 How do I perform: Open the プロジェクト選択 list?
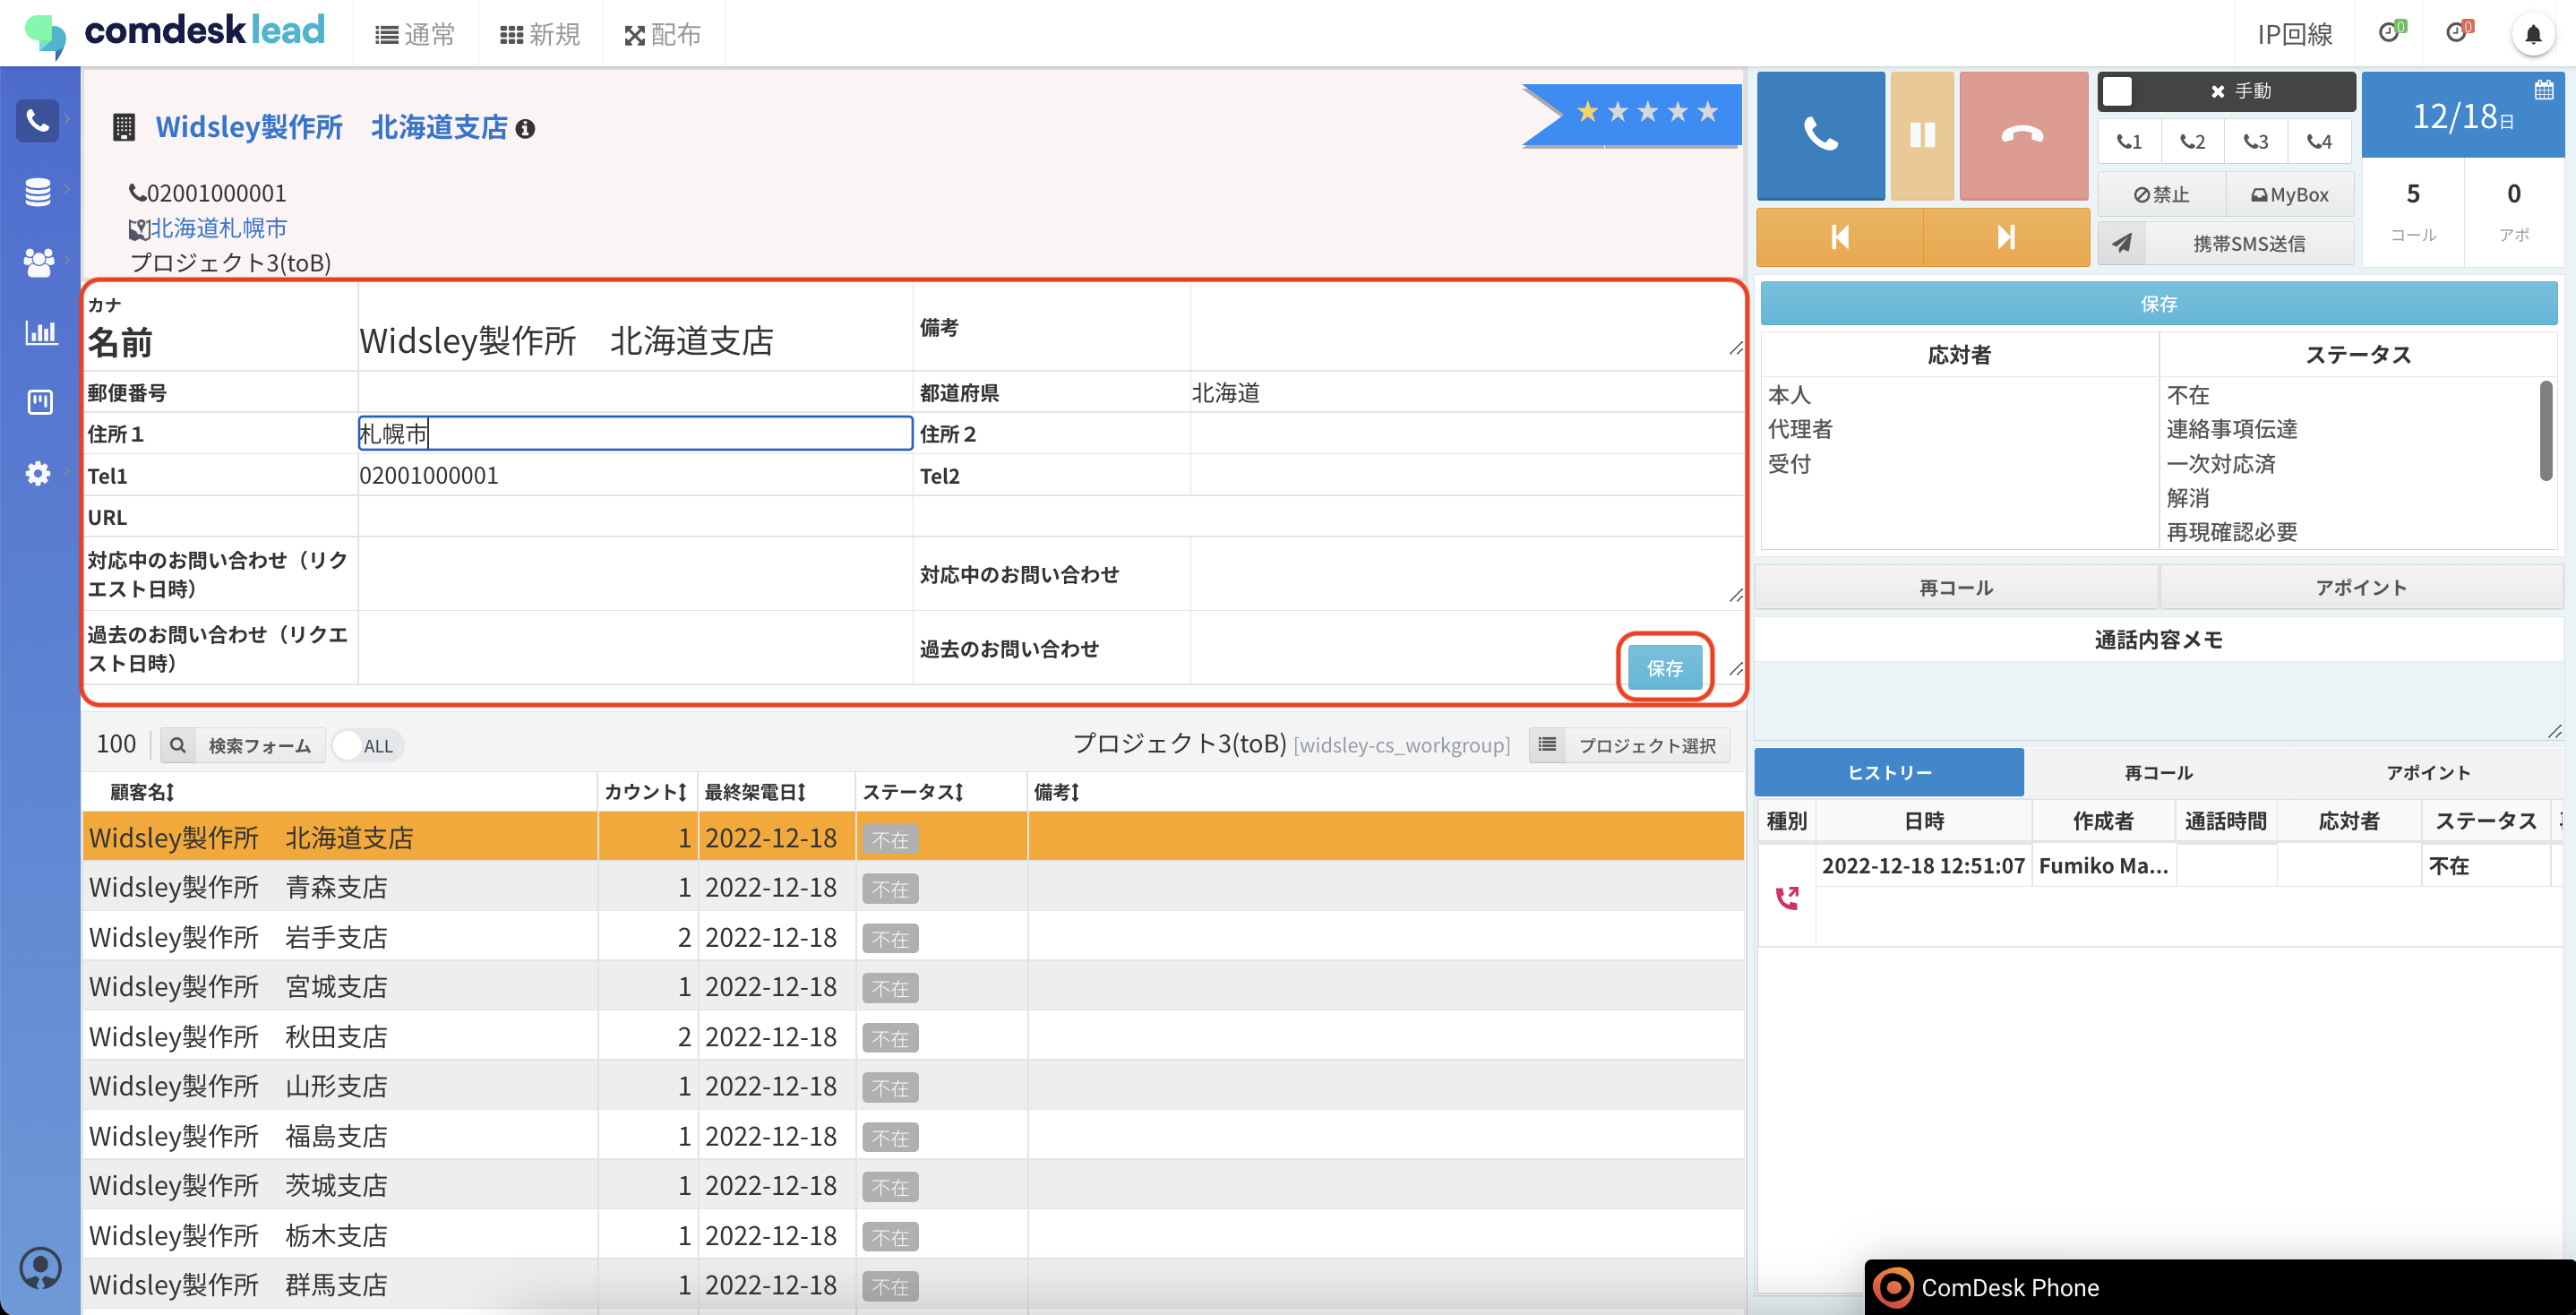[x=1629, y=746]
